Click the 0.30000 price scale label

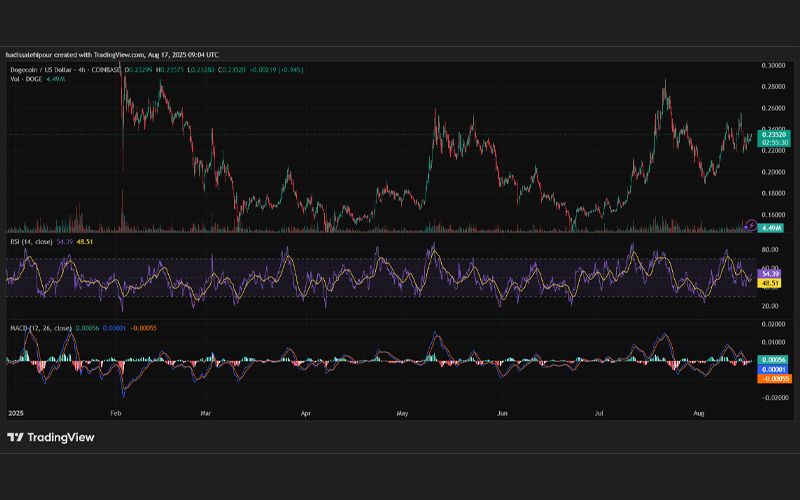point(773,65)
